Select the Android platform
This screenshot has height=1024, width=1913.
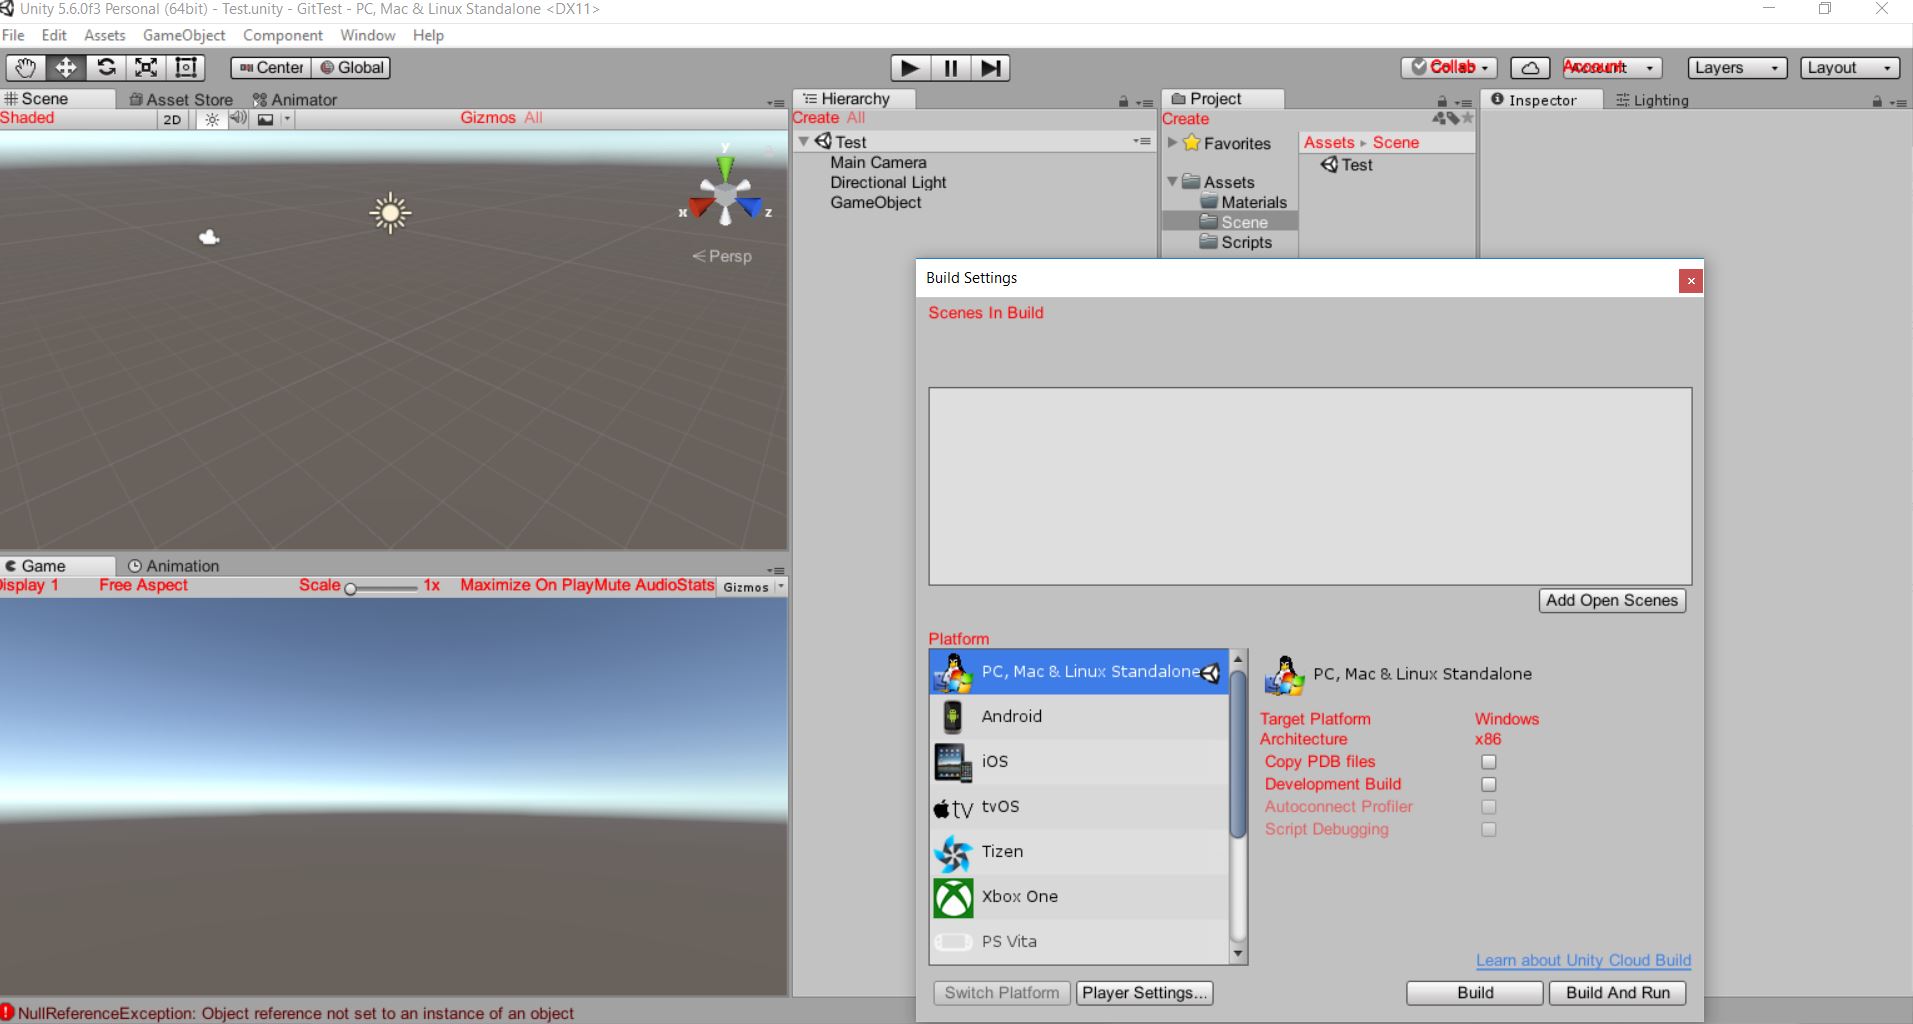[x=1079, y=717]
